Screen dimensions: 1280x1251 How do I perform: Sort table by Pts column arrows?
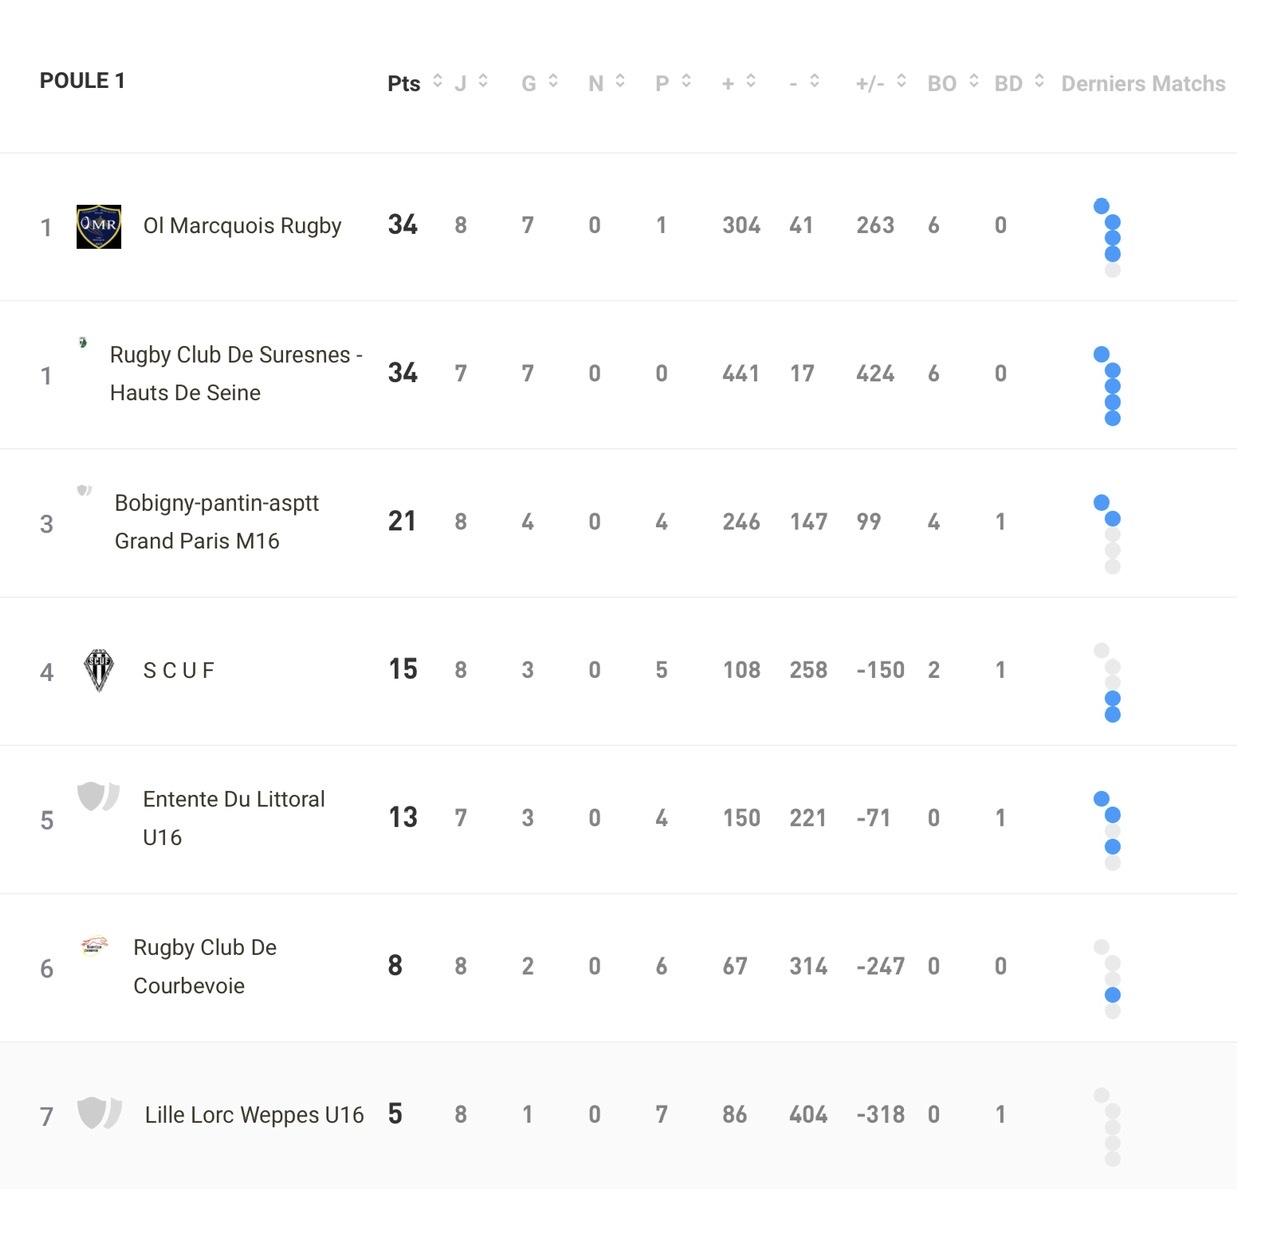(x=437, y=81)
